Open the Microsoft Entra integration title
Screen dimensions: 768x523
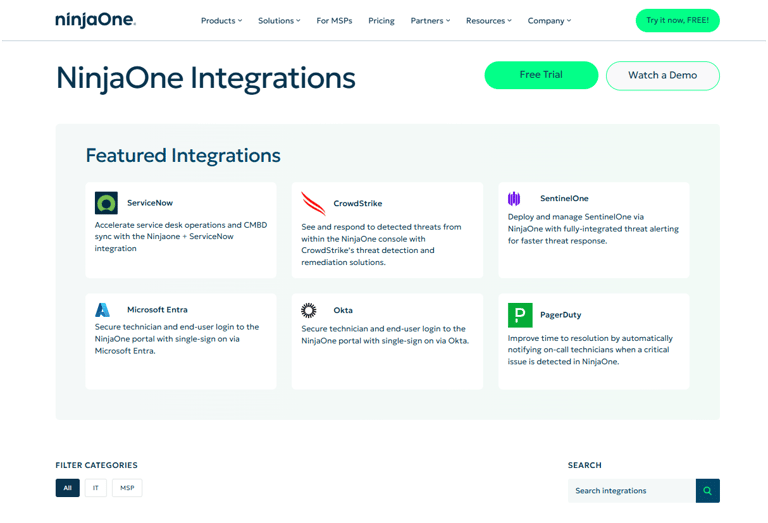(157, 309)
